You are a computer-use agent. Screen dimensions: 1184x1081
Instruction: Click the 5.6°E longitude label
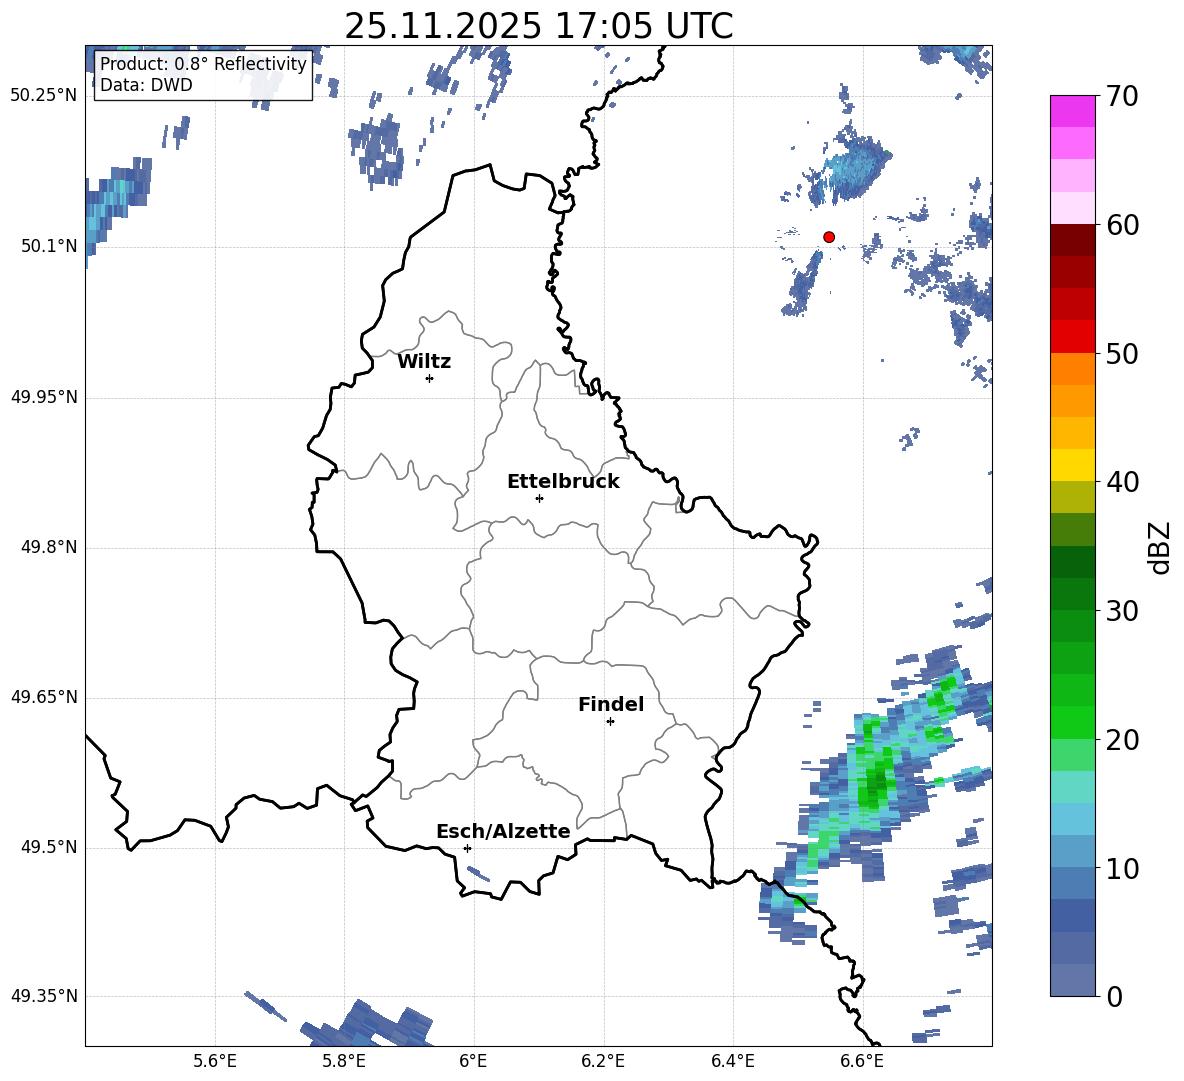[215, 1061]
